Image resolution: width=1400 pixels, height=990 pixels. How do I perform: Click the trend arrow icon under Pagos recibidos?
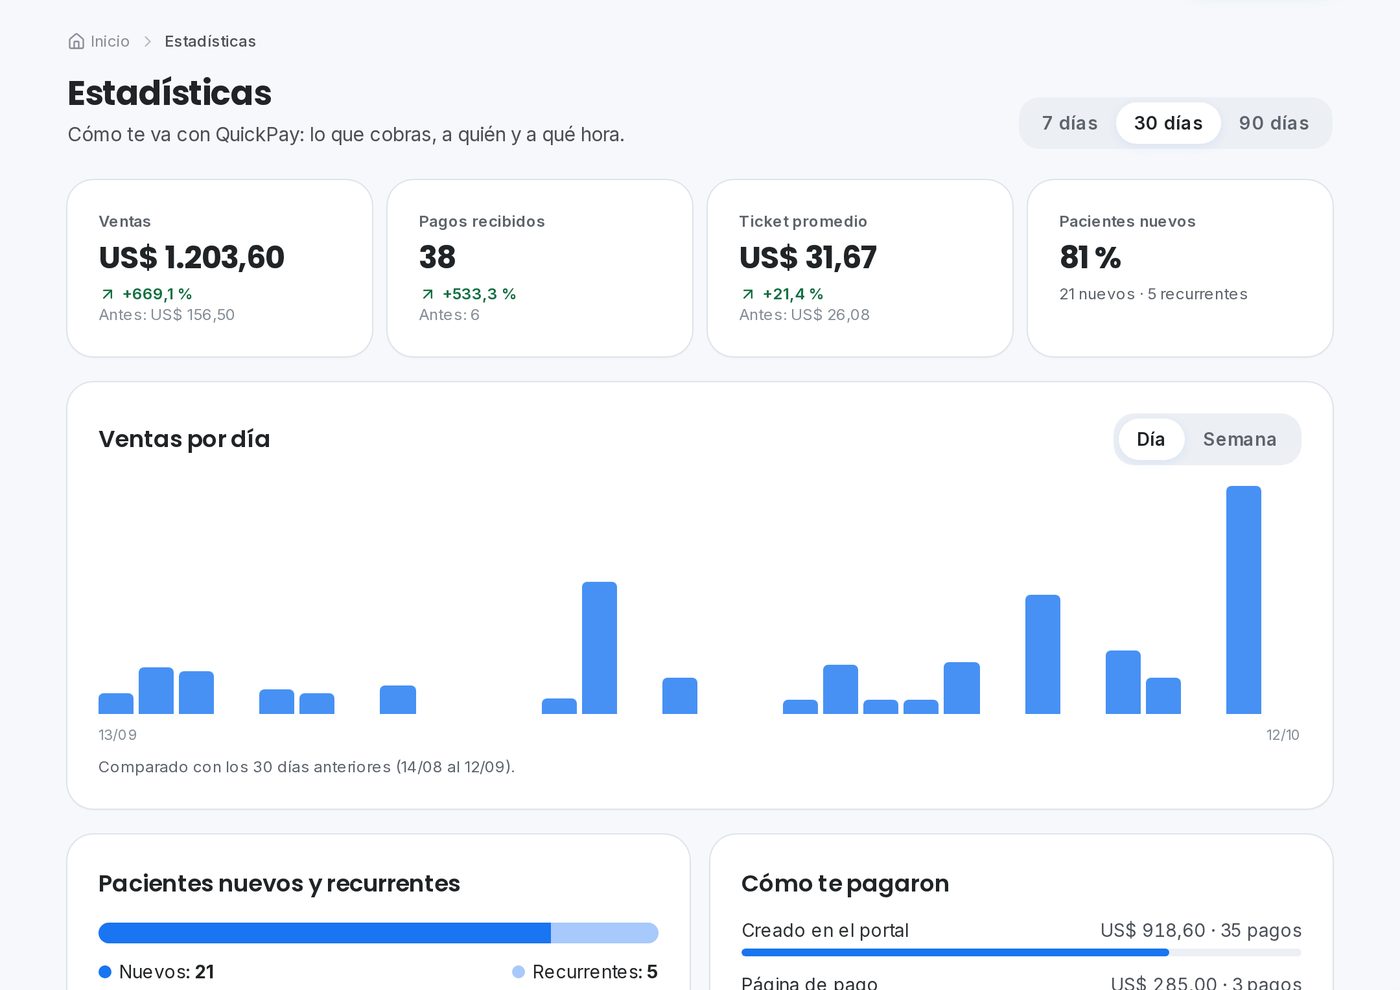click(427, 294)
